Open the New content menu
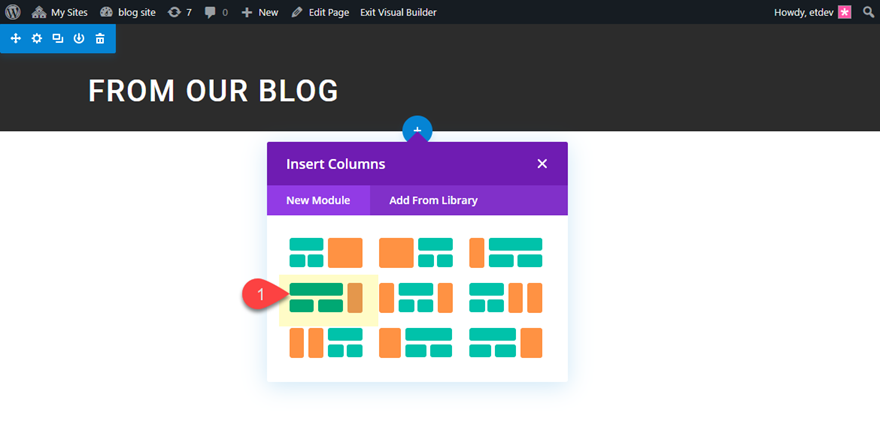Screen dimensions: 880x425 pos(260,12)
